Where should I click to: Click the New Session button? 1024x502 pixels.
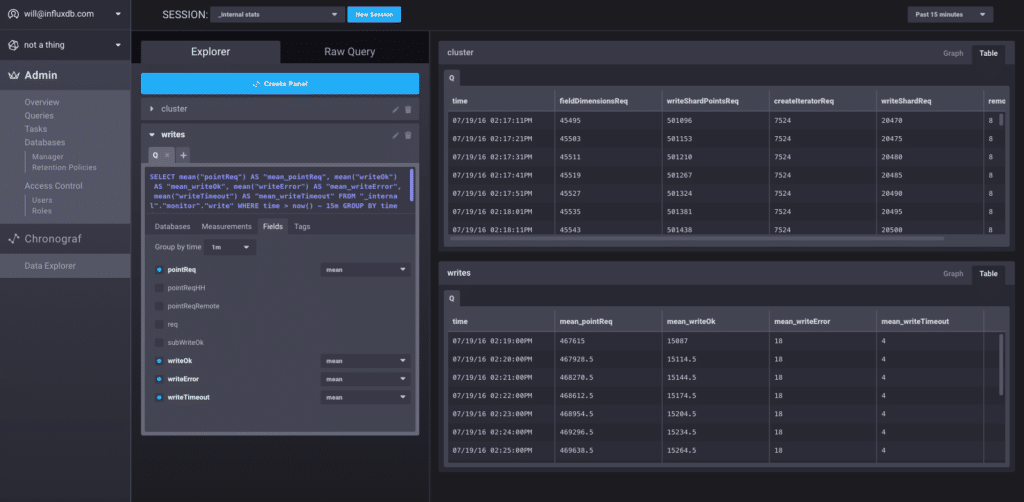coord(374,15)
